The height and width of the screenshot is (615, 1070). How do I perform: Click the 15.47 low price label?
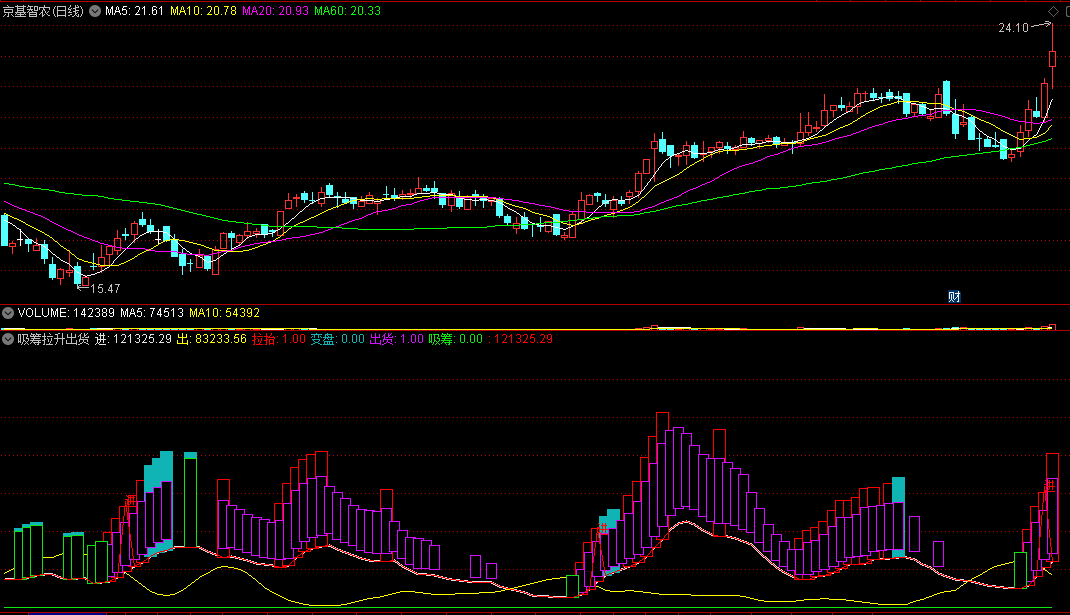[x=105, y=289]
